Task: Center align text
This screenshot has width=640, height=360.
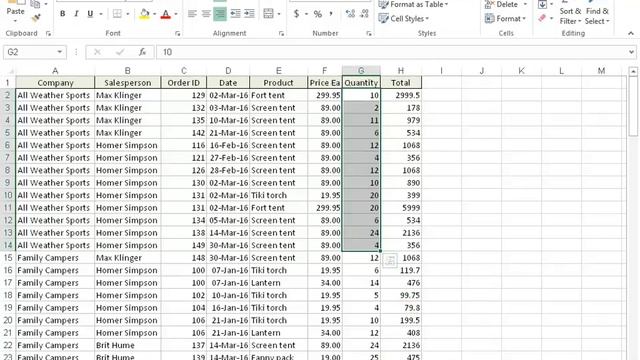Action: pyautogui.click(x=206, y=14)
